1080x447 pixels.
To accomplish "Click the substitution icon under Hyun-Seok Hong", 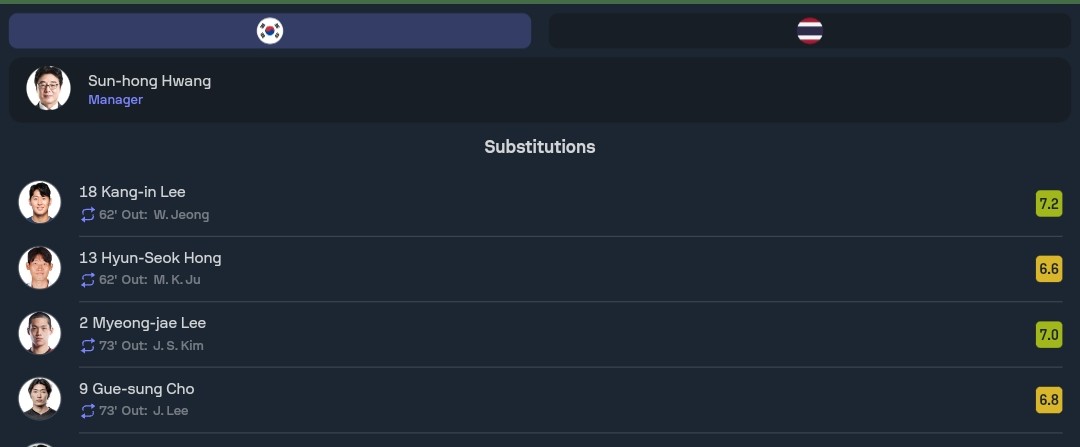I will [x=88, y=280].
